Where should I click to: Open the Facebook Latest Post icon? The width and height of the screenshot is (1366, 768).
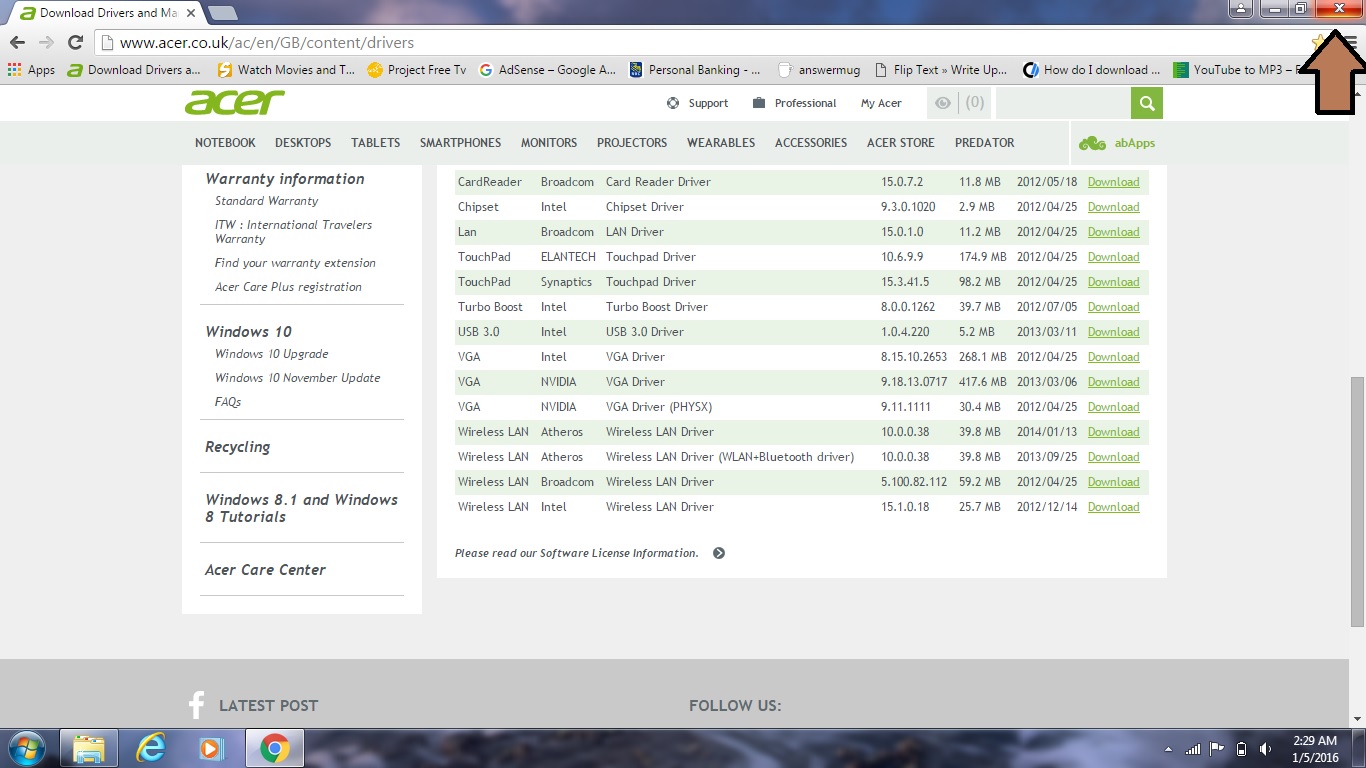pyautogui.click(x=196, y=705)
